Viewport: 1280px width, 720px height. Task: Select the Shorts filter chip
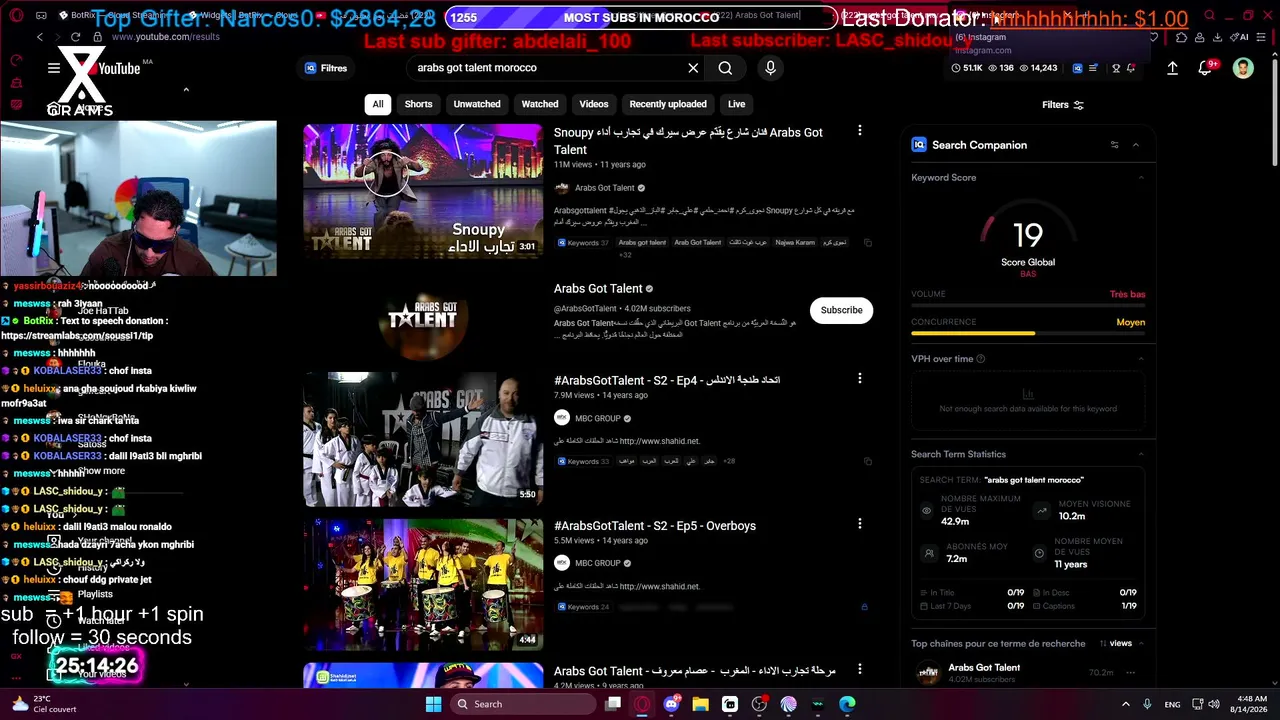pyautogui.click(x=418, y=104)
